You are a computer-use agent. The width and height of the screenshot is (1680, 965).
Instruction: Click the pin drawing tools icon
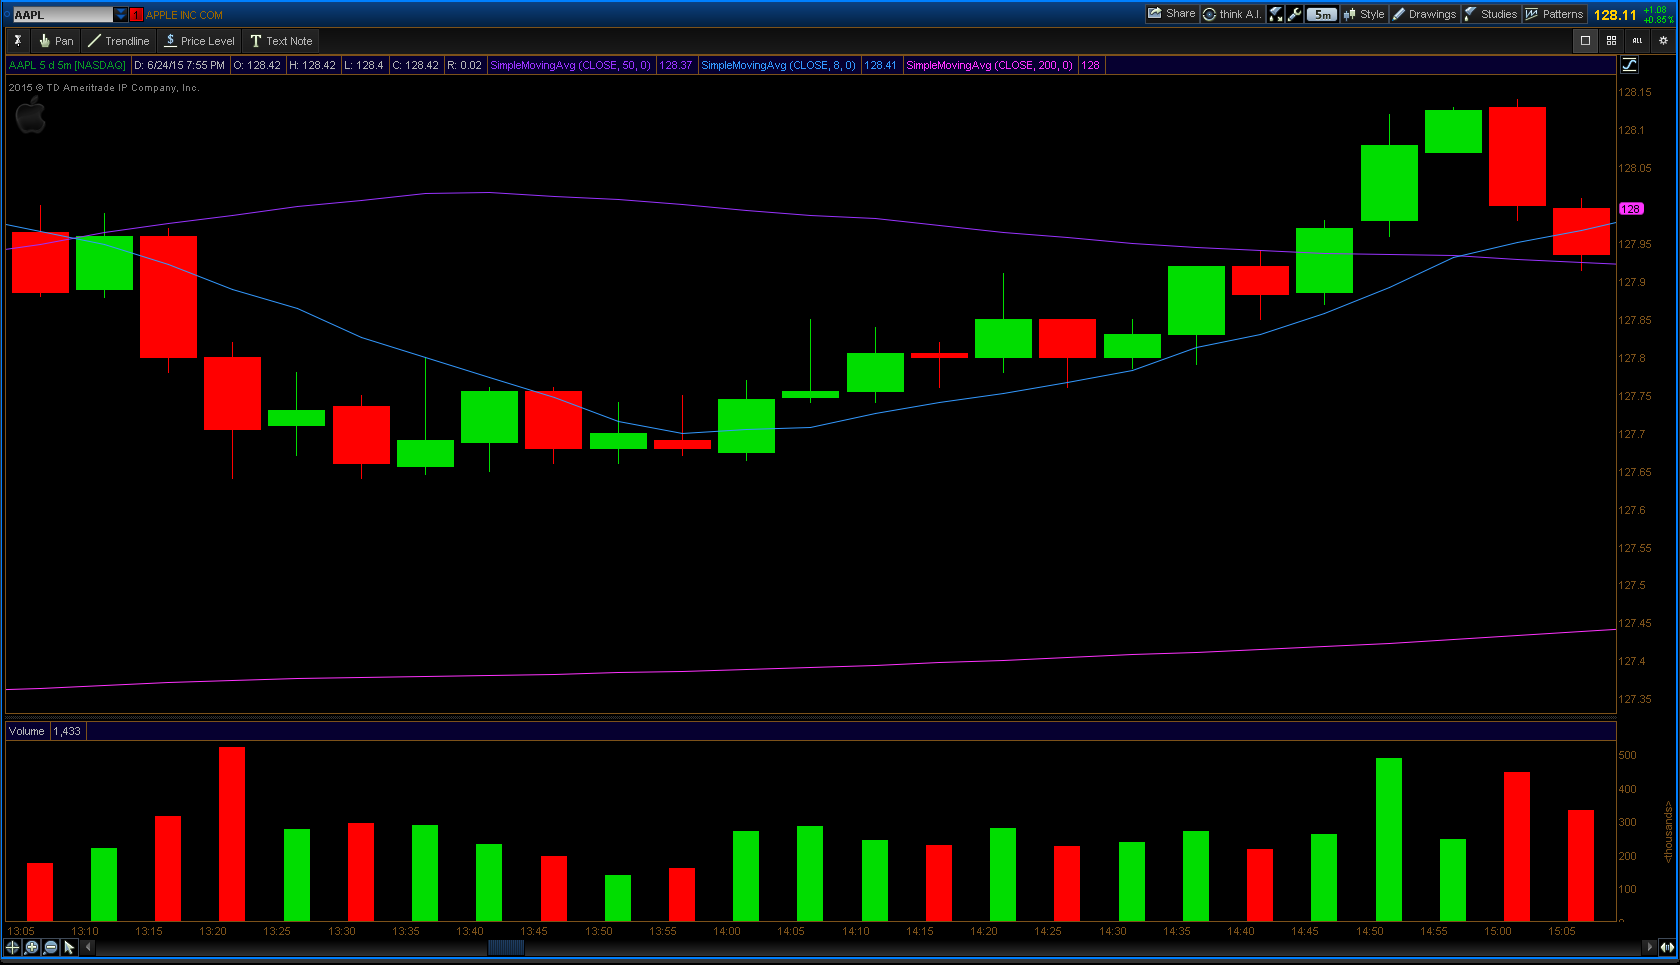tap(17, 41)
